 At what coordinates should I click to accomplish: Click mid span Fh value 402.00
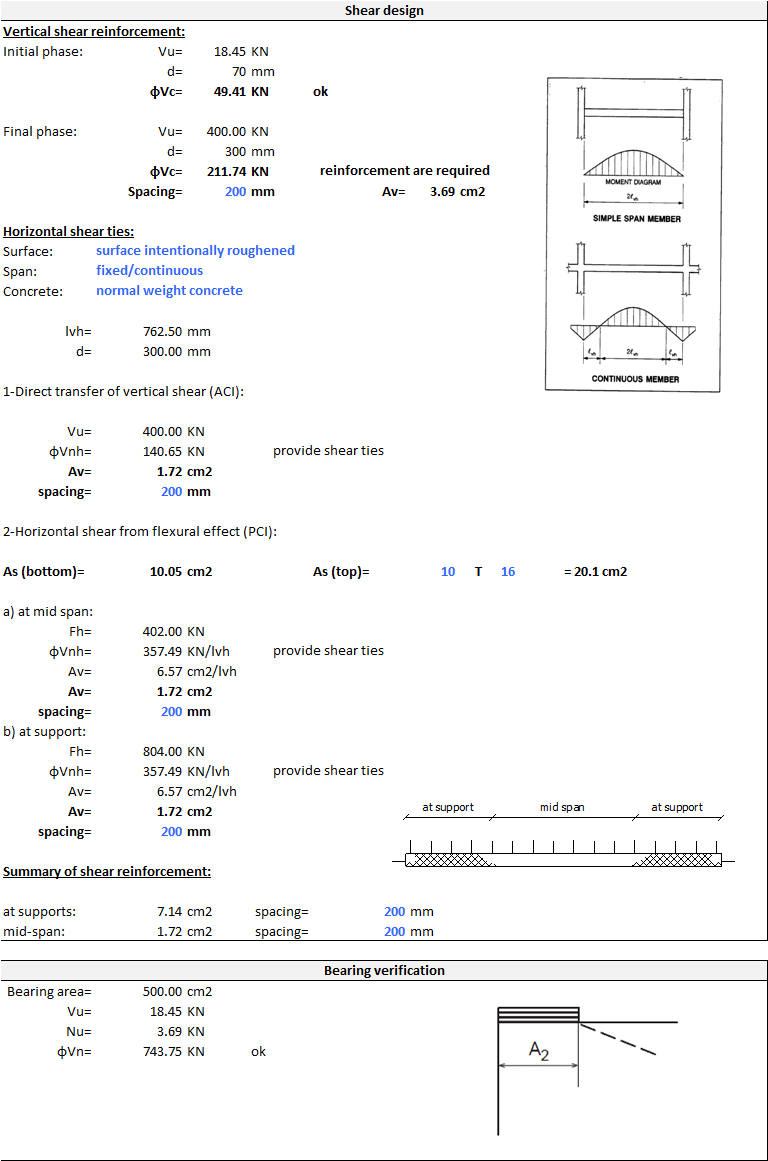pyautogui.click(x=163, y=632)
